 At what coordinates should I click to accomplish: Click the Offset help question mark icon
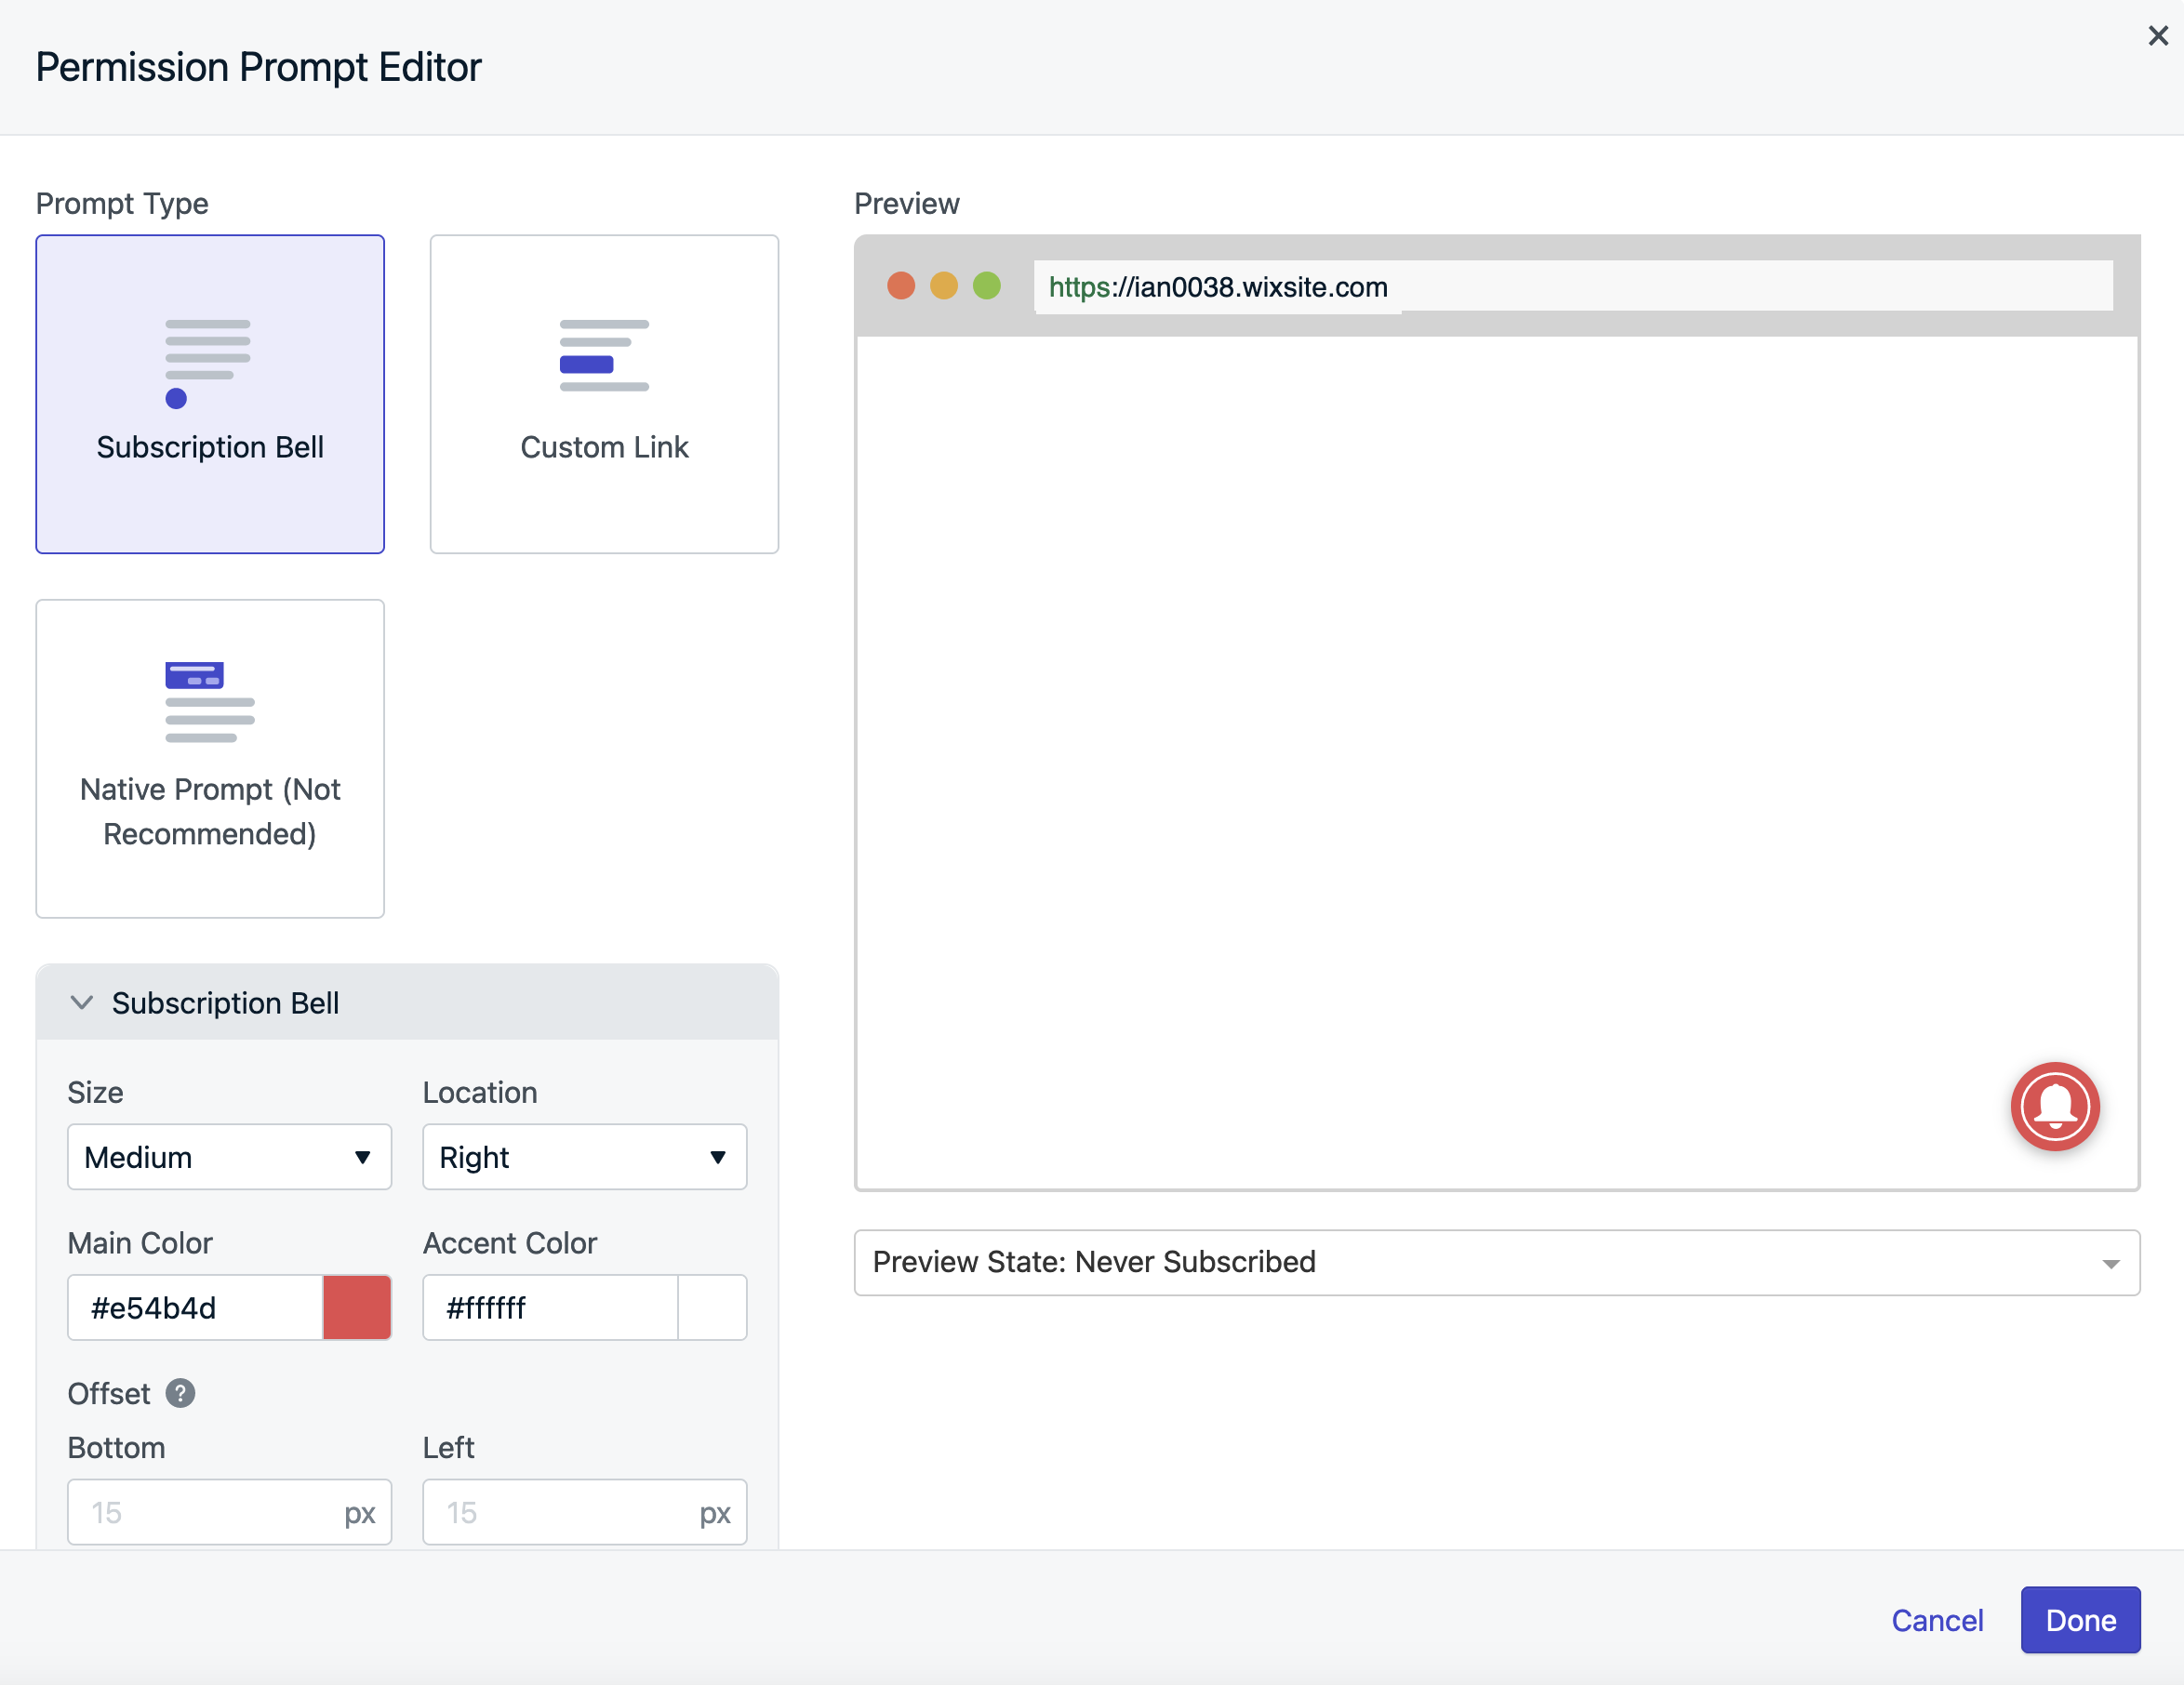tap(180, 1393)
